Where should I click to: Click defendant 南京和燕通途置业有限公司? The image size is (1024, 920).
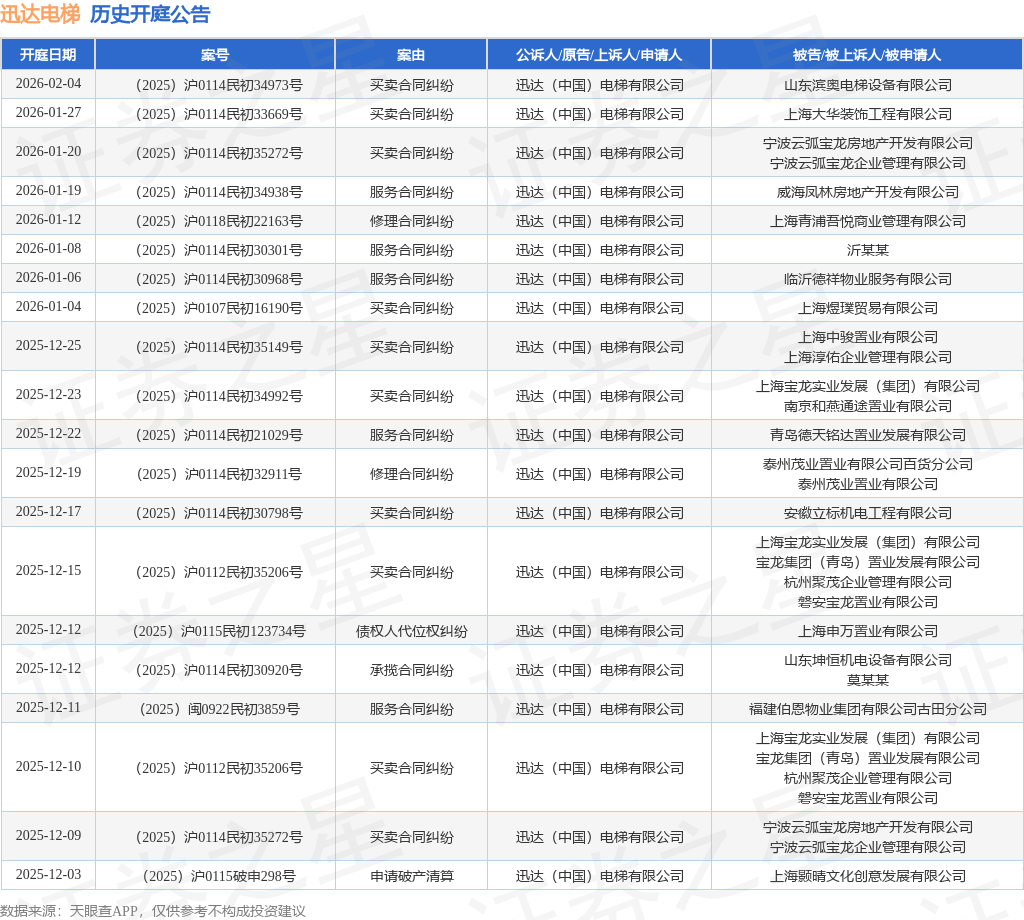coord(867,406)
